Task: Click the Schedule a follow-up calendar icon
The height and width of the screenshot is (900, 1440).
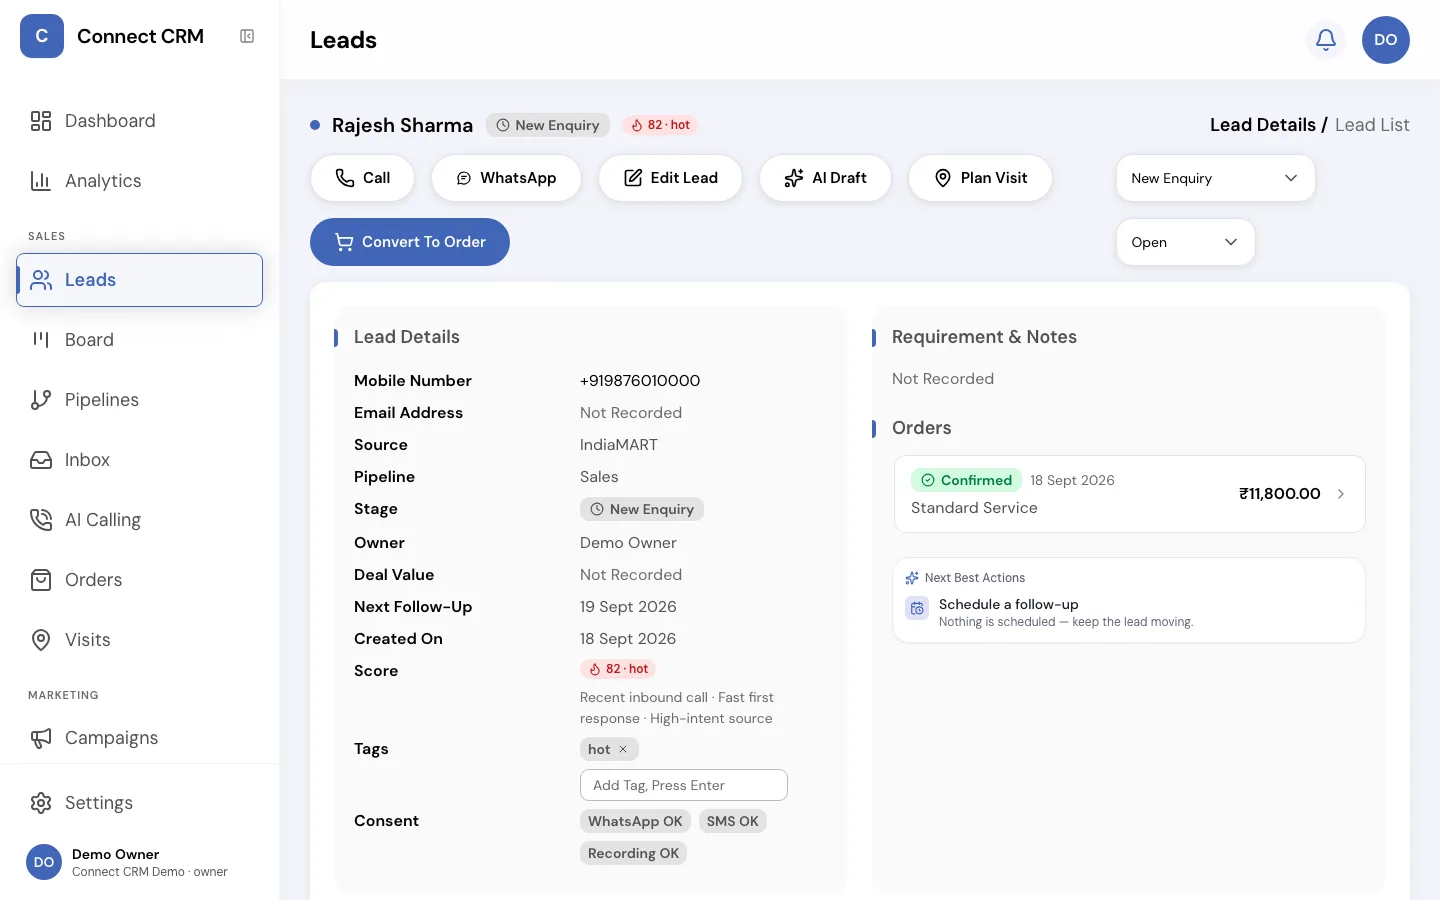Action: [917, 608]
